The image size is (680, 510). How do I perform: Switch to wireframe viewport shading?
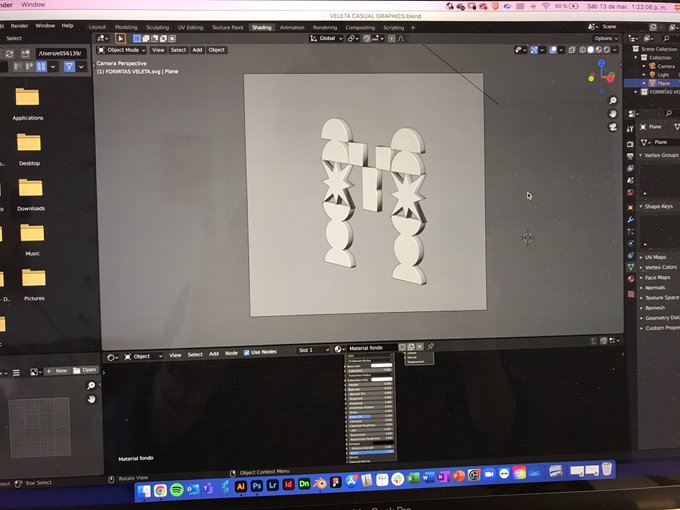coord(583,50)
